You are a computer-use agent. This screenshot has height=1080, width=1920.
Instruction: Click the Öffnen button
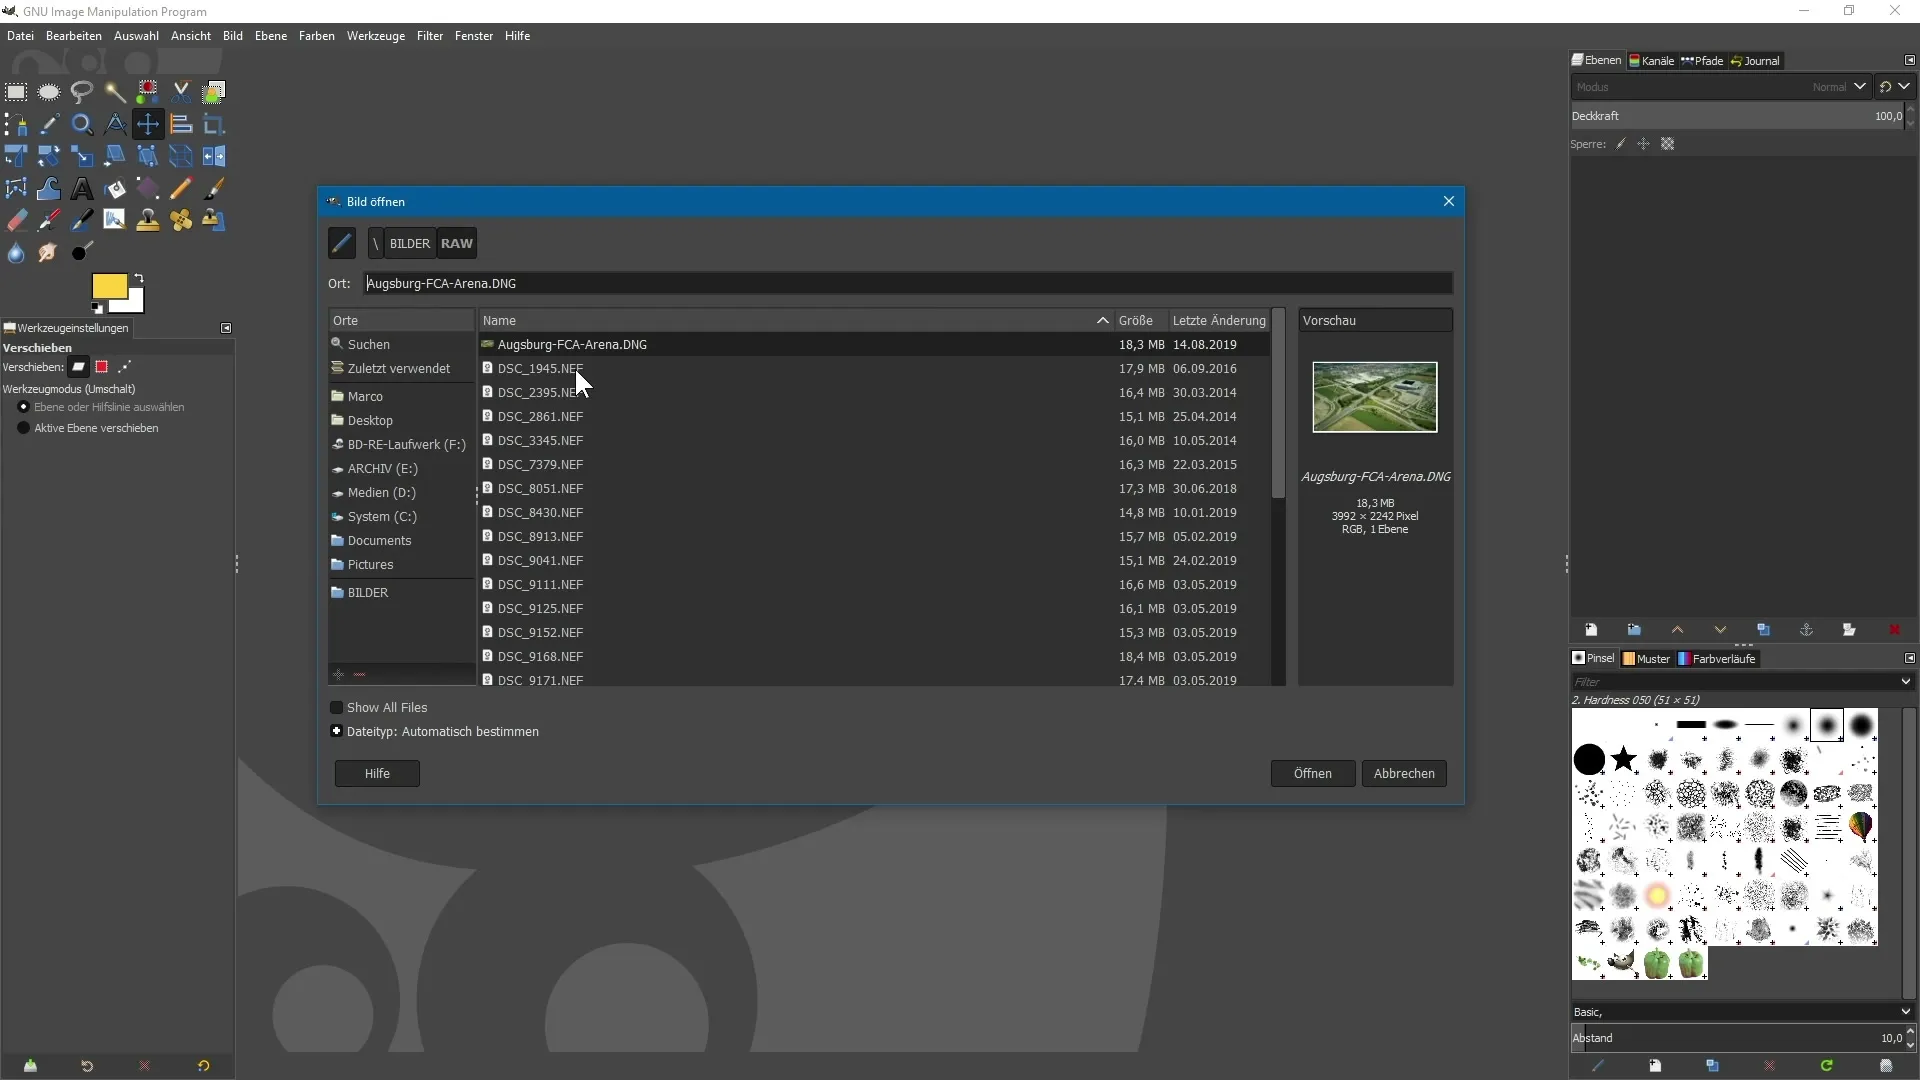(x=1312, y=773)
